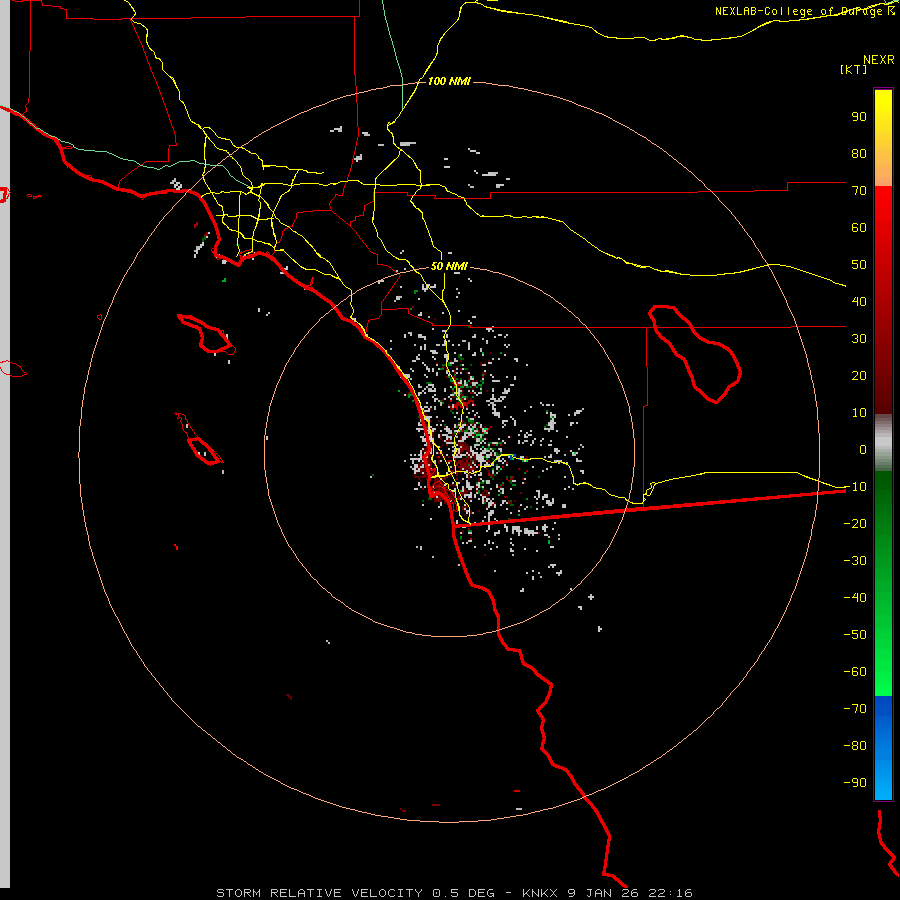Click the blue bottom segment of color bar
Image resolution: width=900 pixels, height=900 pixels.
click(883, 748)
